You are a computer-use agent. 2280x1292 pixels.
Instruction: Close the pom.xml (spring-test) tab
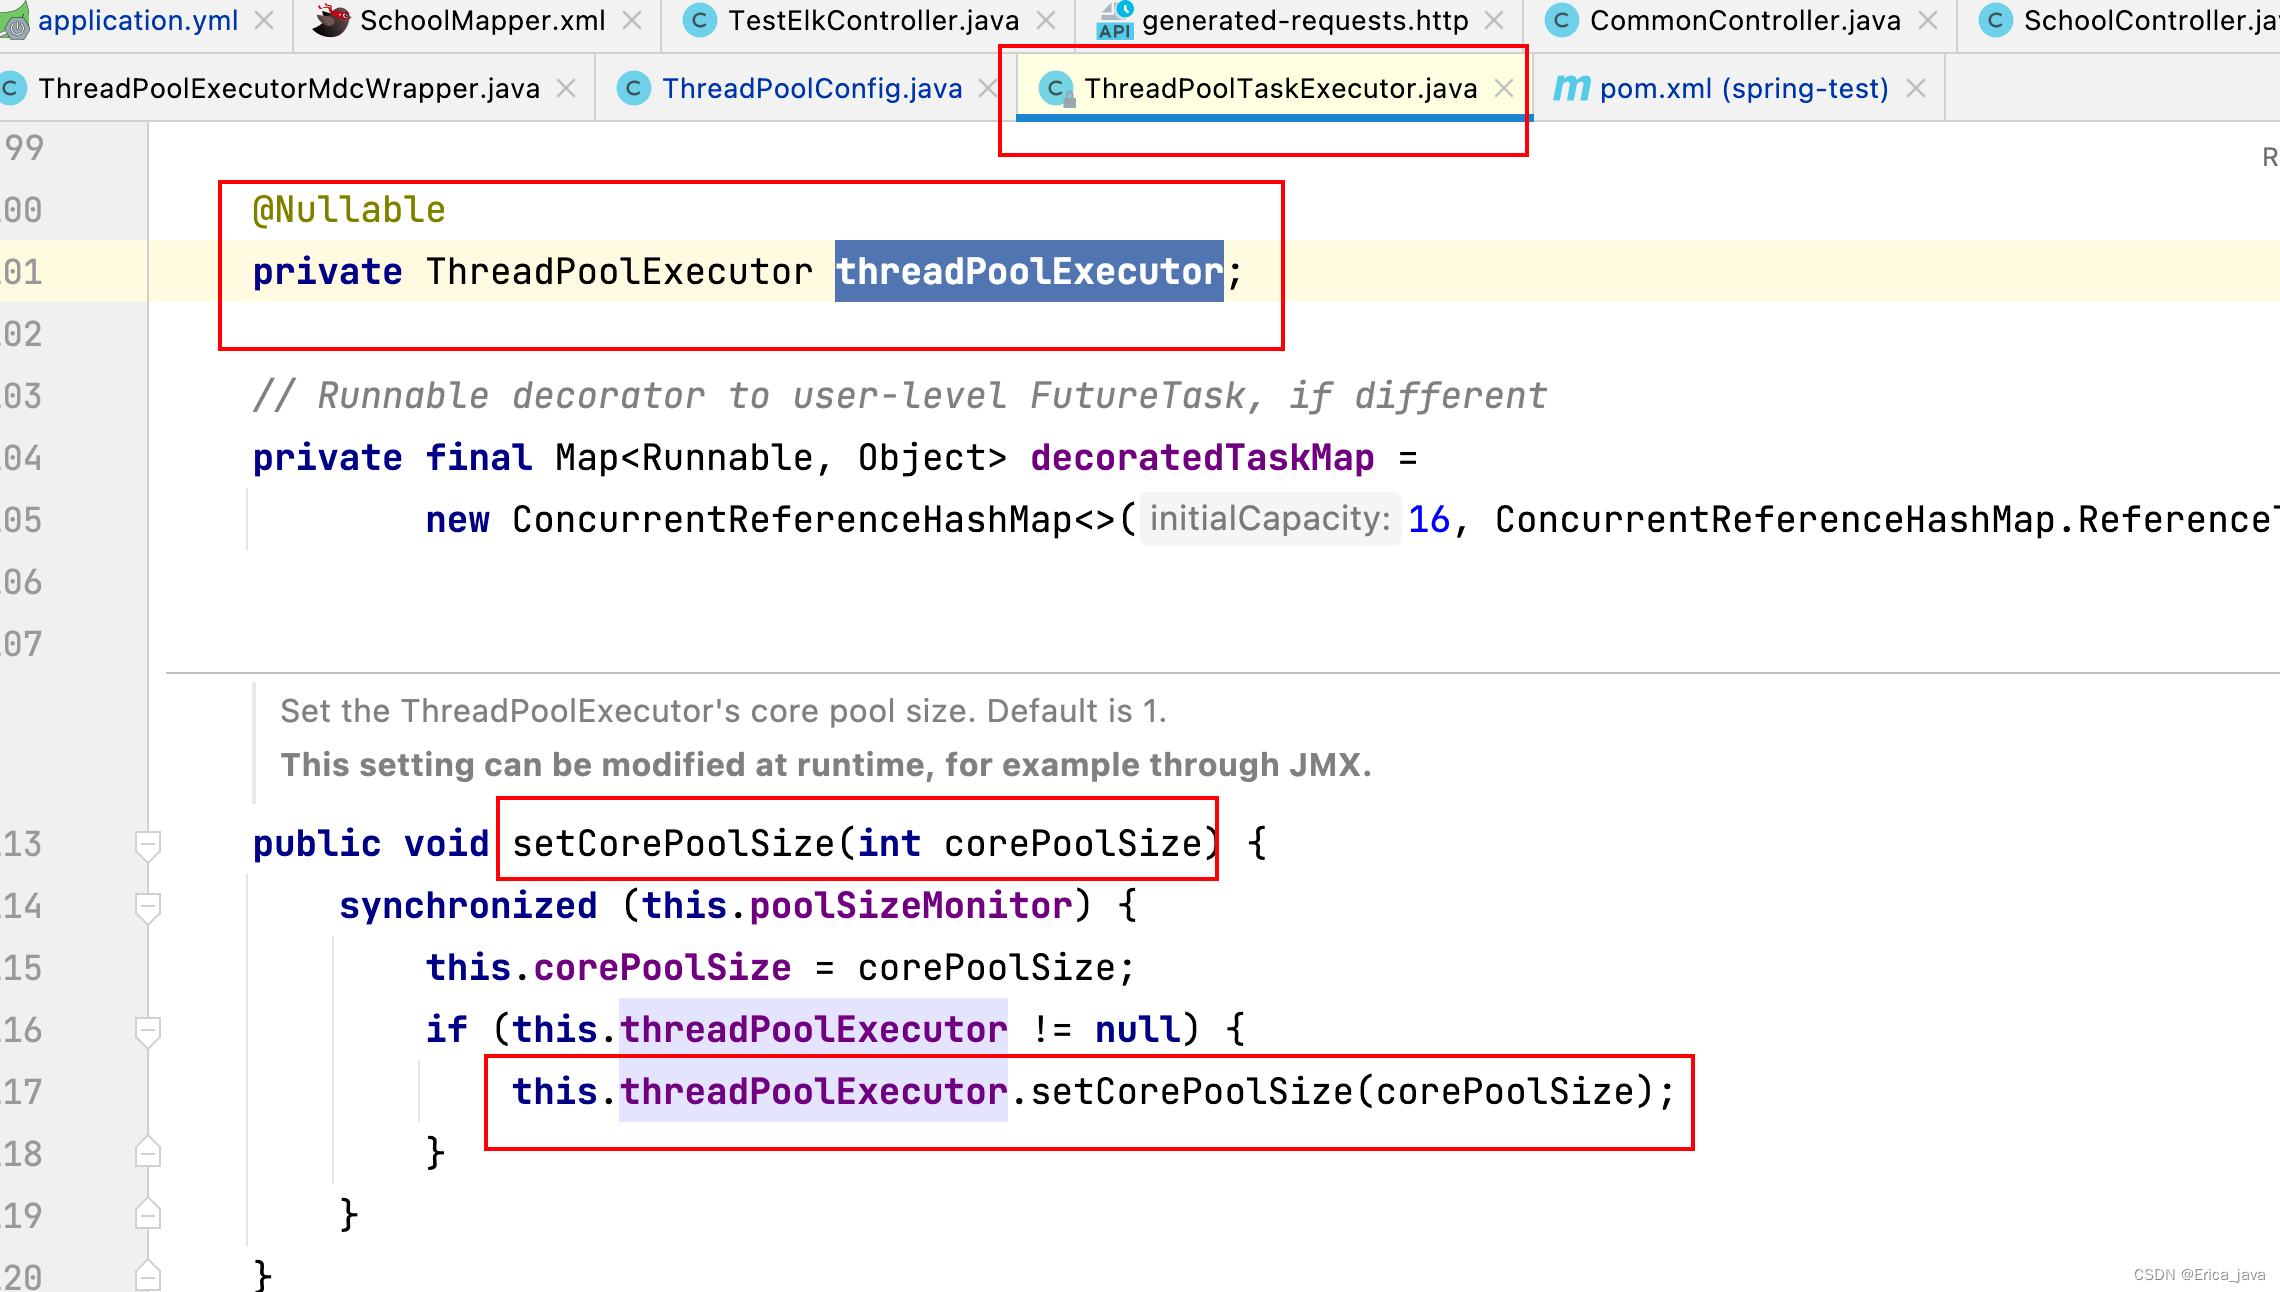pyautogui.click(x=1916, y=88)
